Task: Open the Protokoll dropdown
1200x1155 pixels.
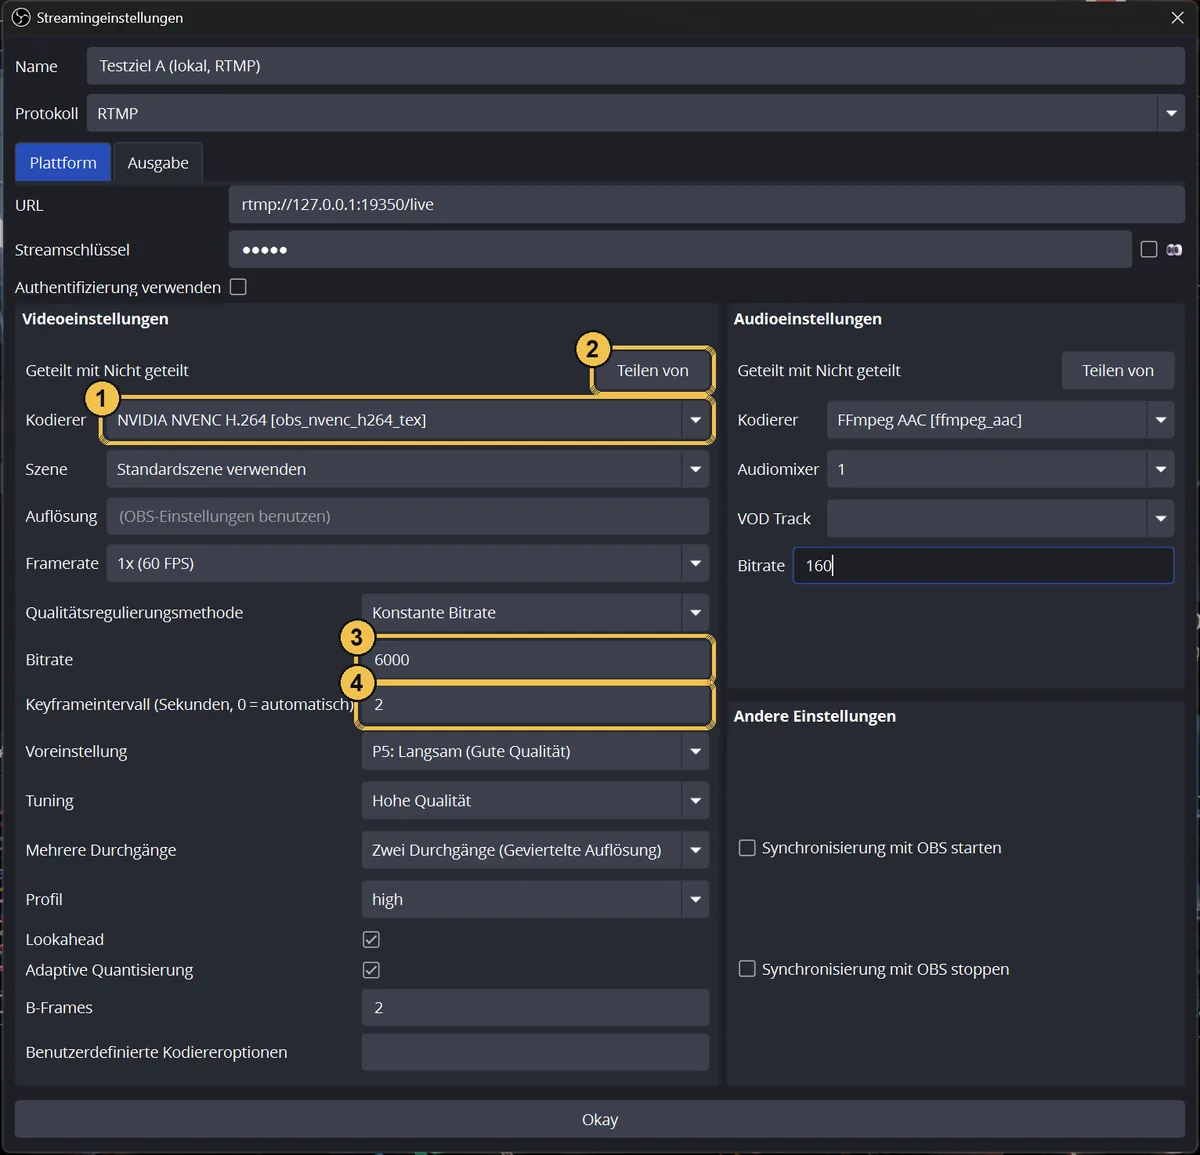Action: point(636,113)
